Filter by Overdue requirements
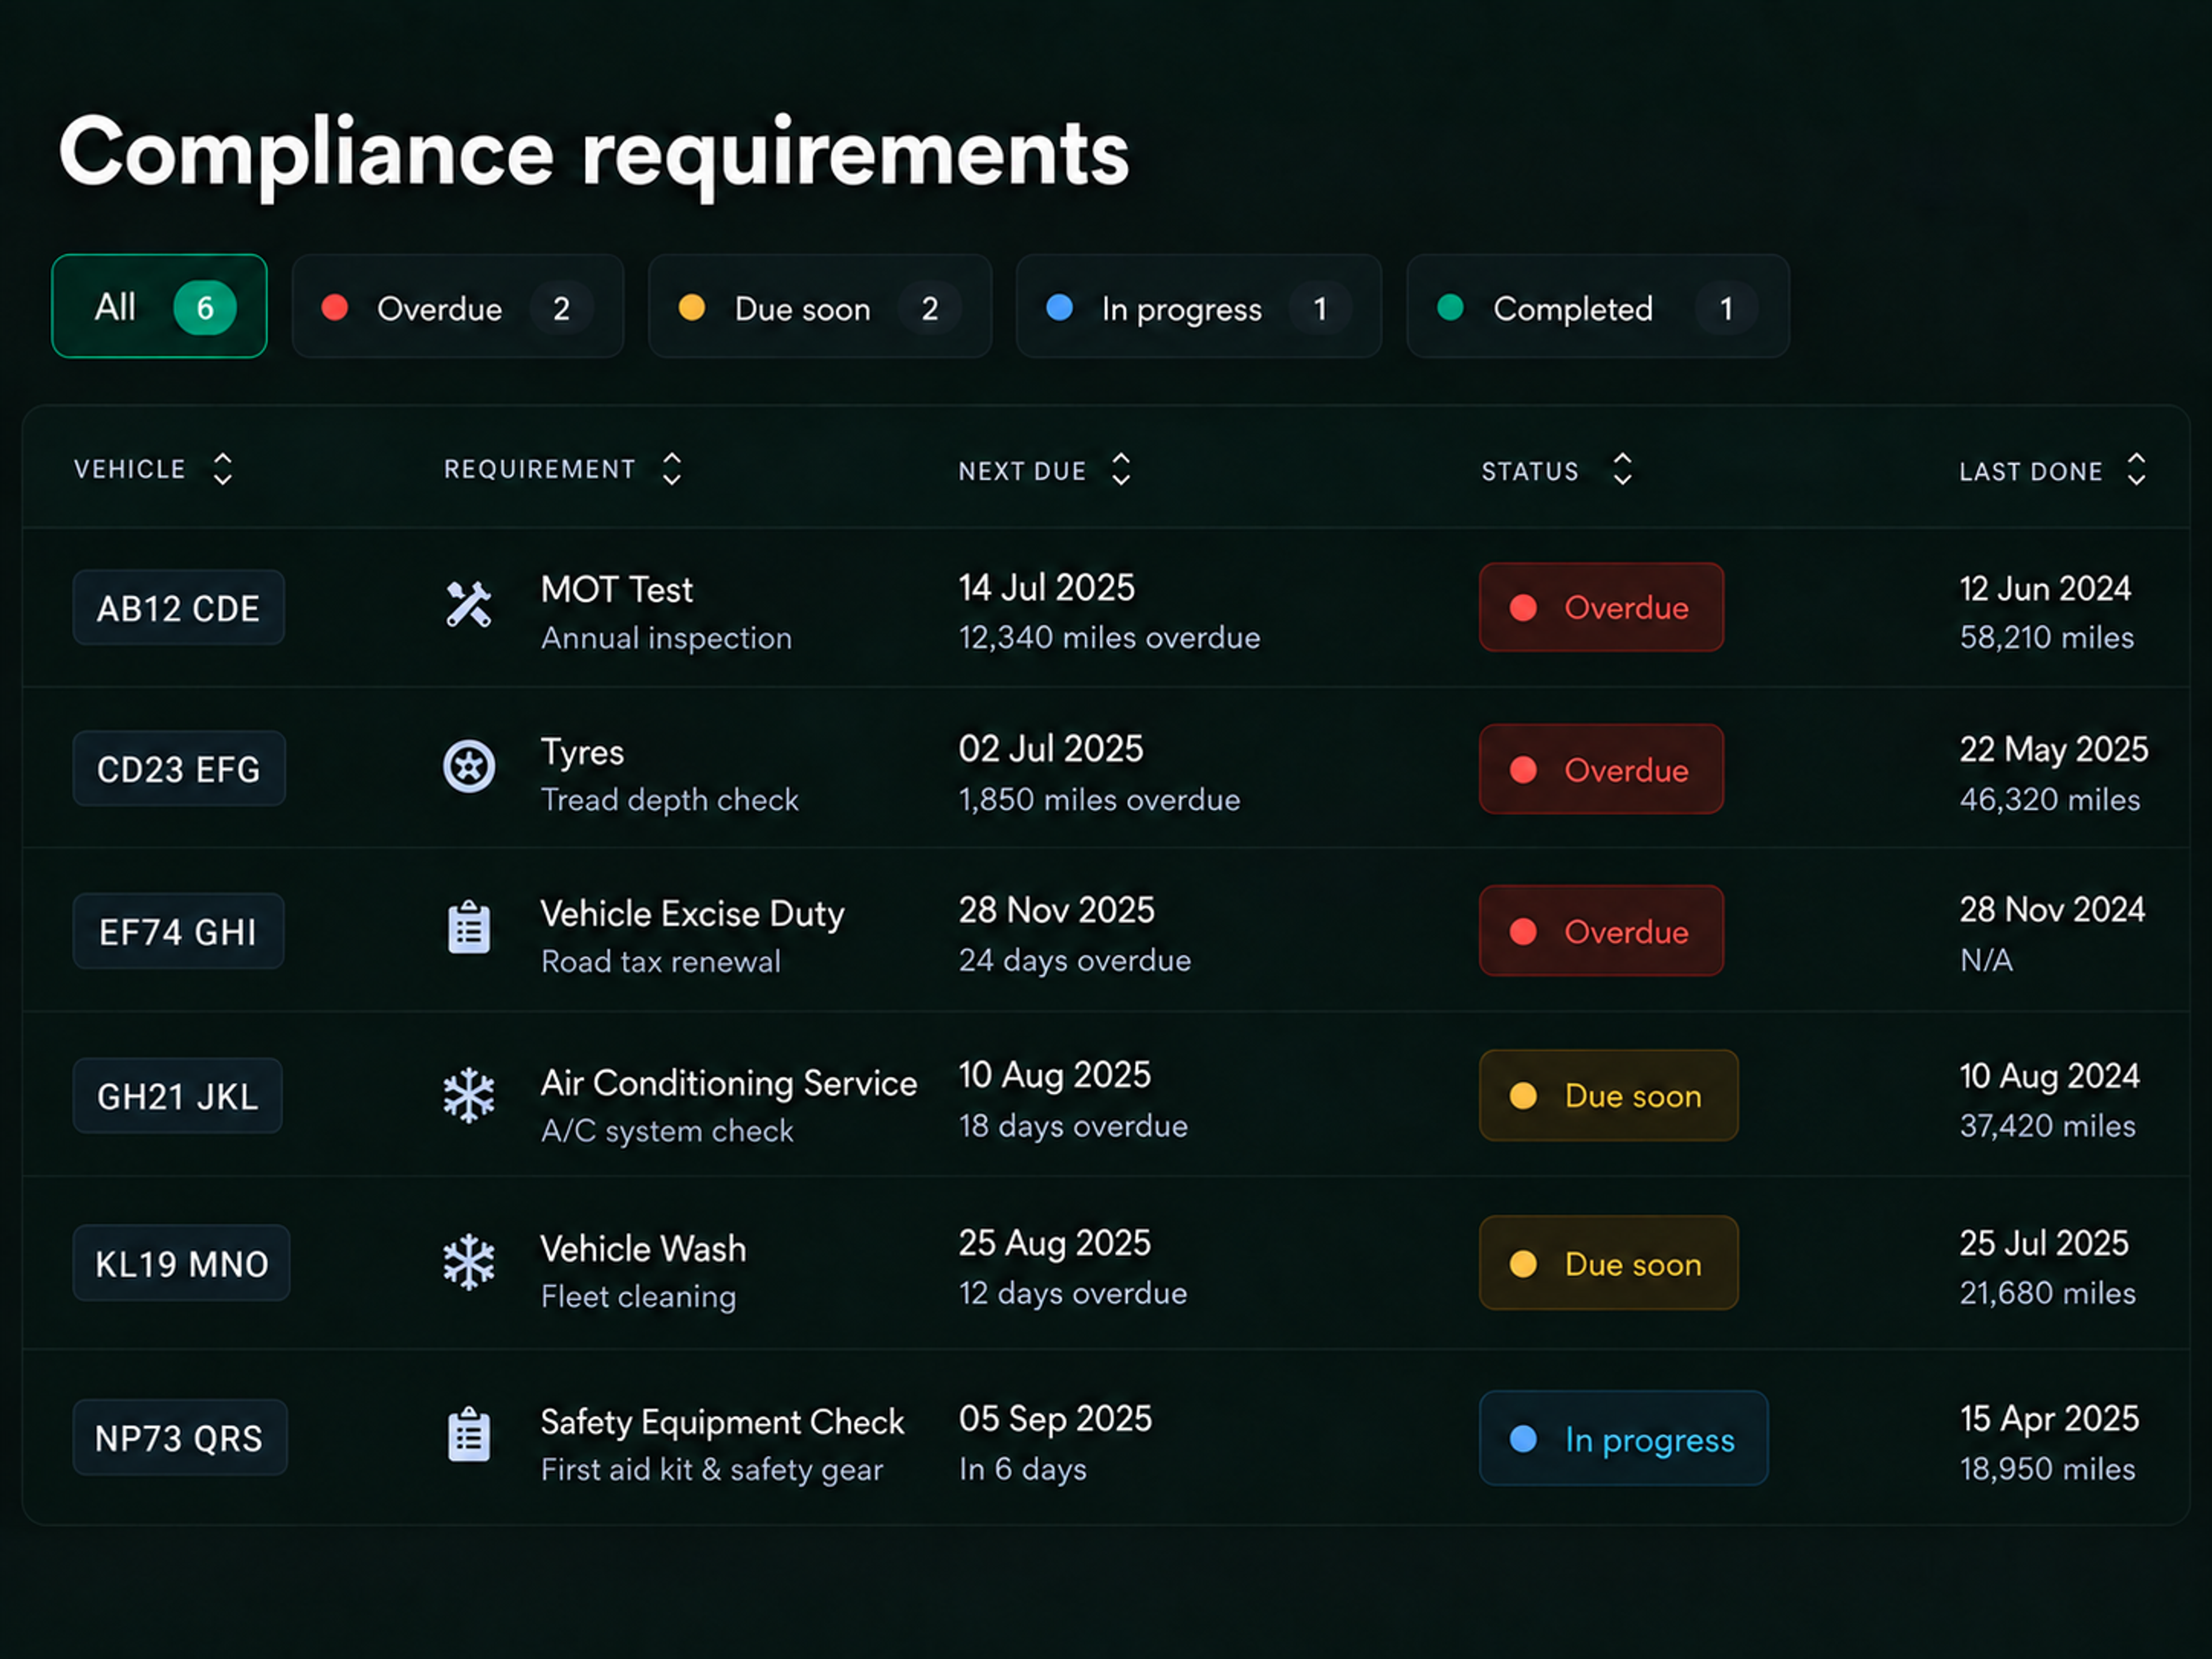The image size is (2212, 1659). click(458, 306)
